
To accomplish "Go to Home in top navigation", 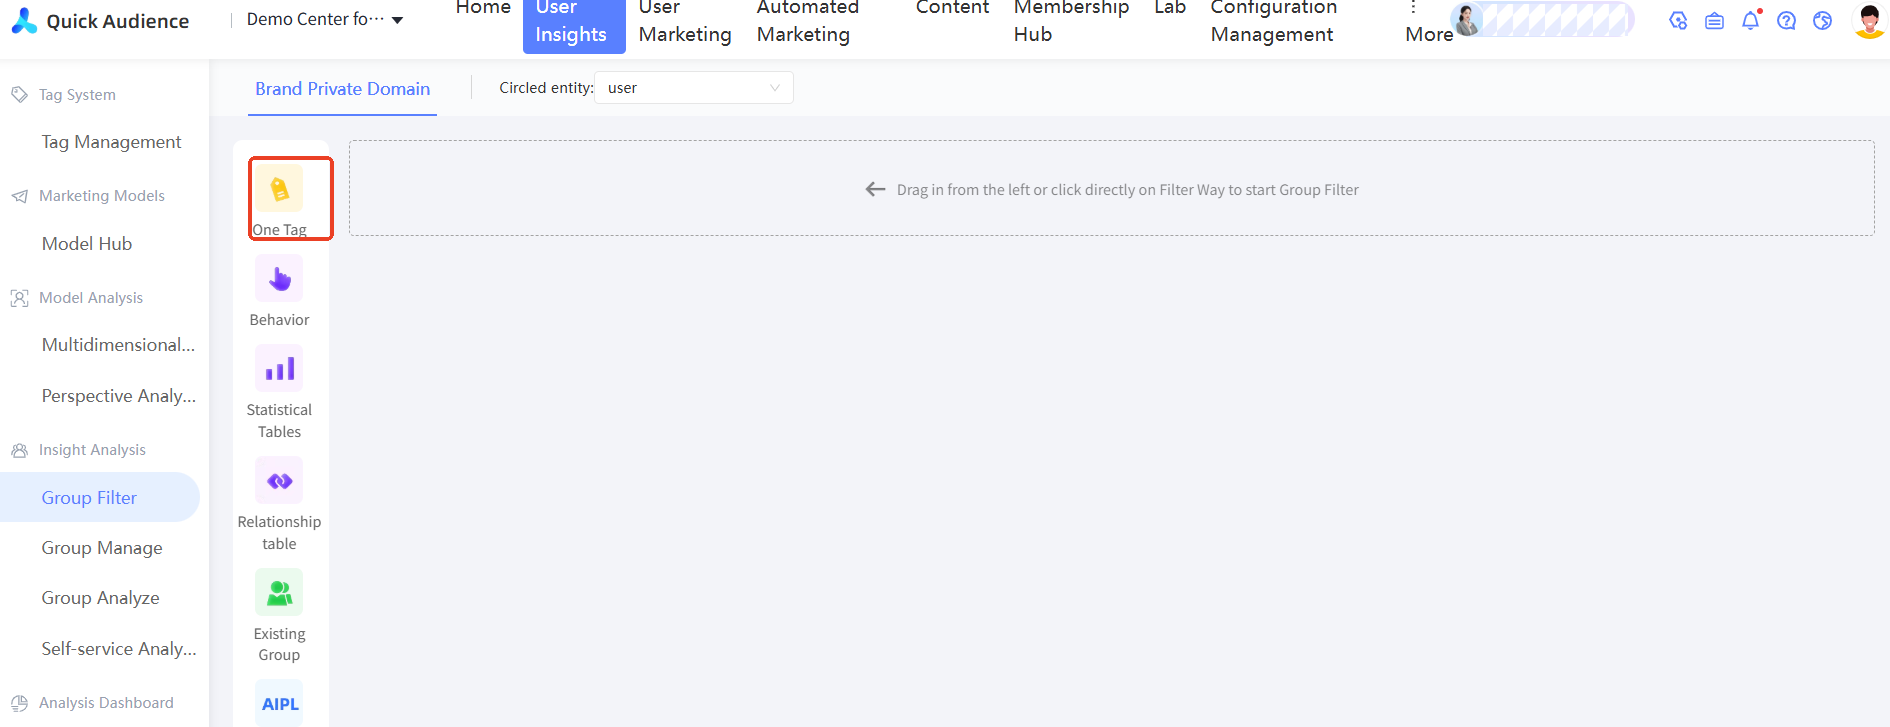I will 483,8.
